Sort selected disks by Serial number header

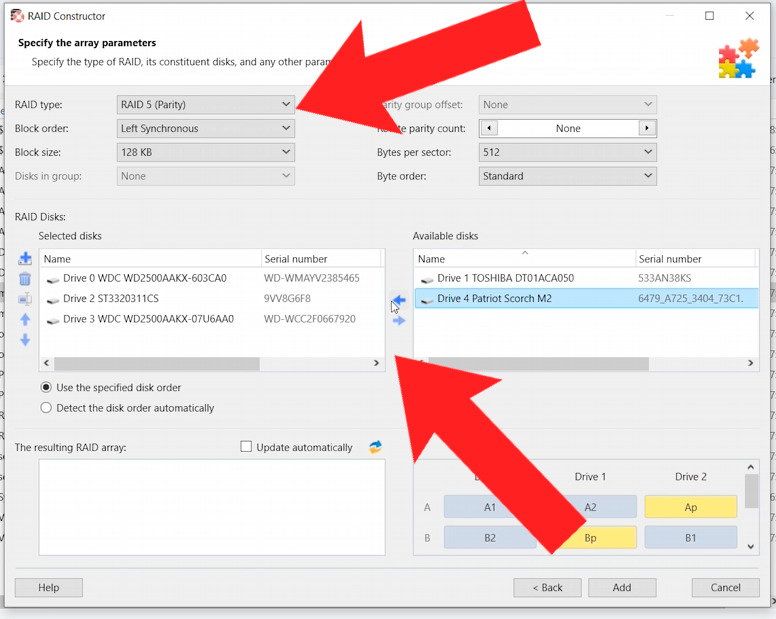(321, 259)
